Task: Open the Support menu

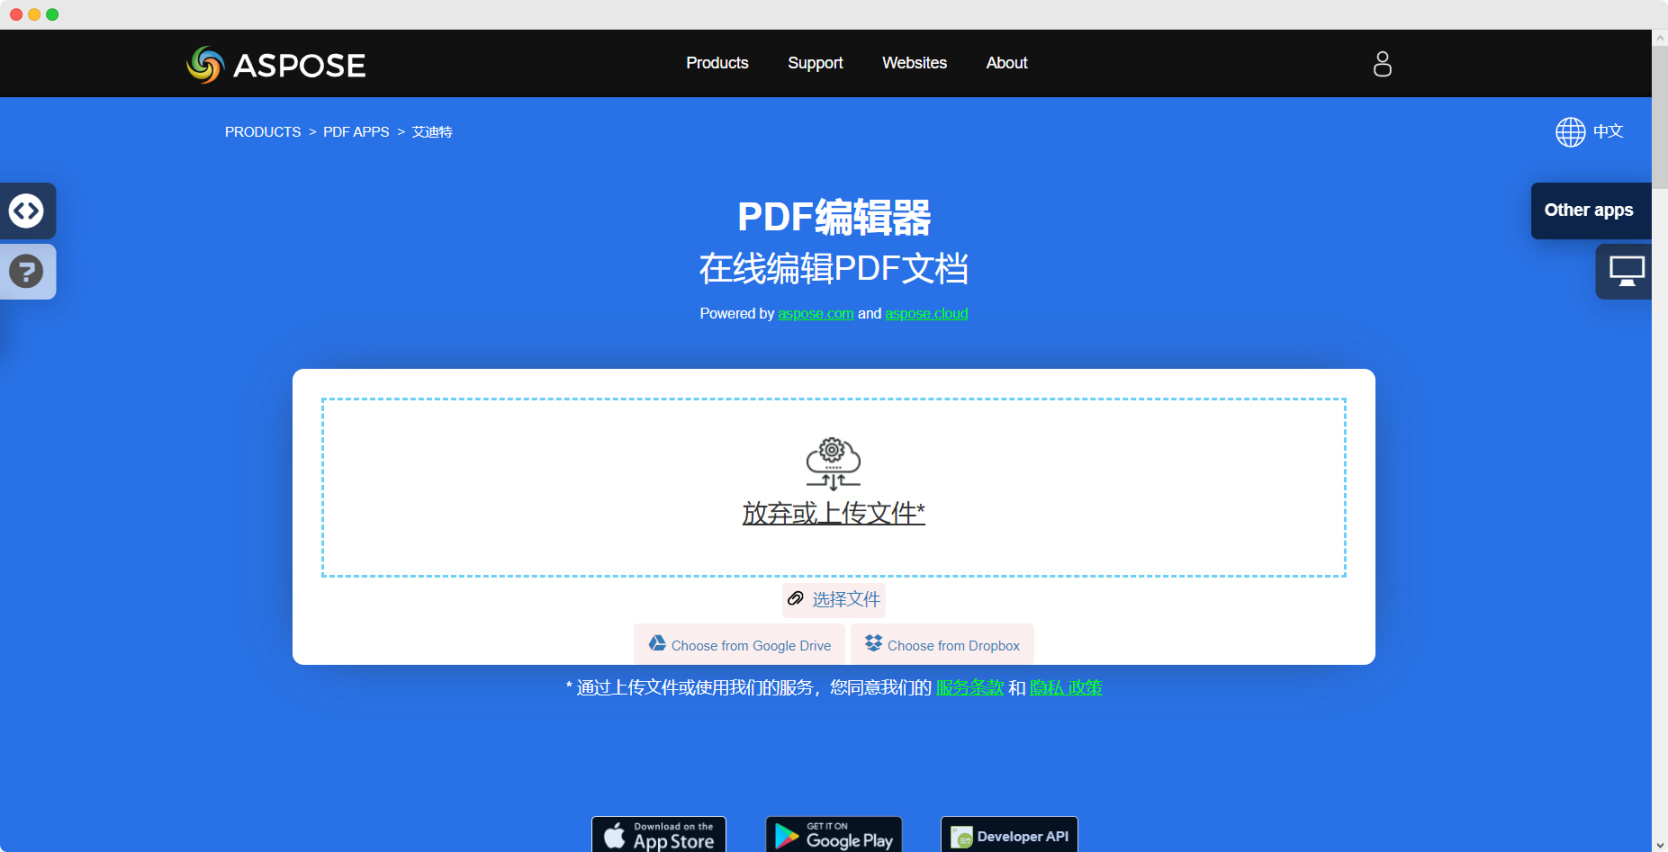Action: 815,63
